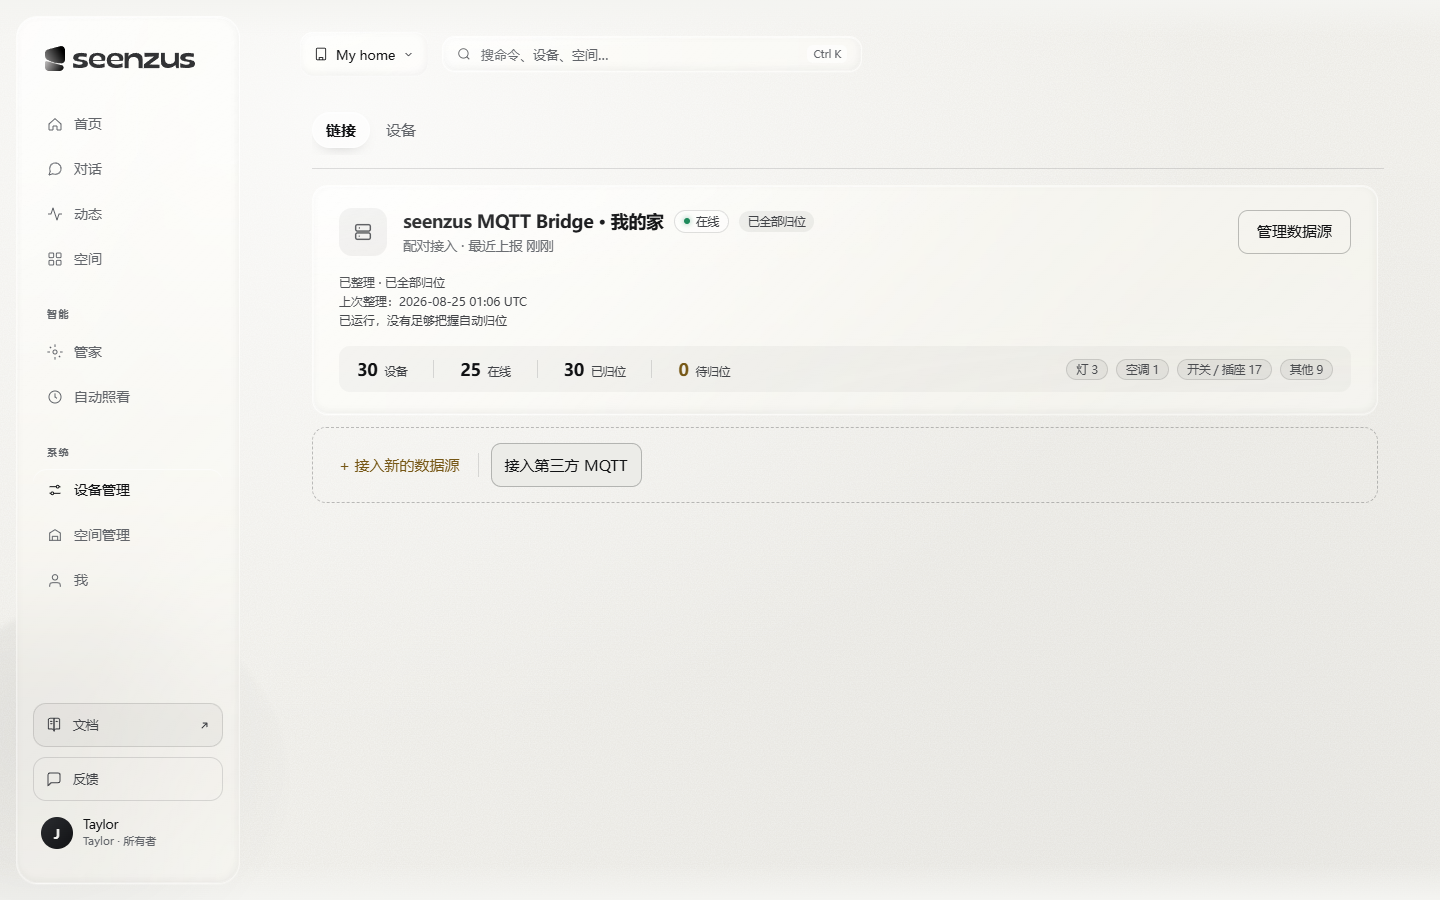Open 自动照看 clock icon
The height and width of the screenshot is (900, 1440).
click(x=55, y=397)
